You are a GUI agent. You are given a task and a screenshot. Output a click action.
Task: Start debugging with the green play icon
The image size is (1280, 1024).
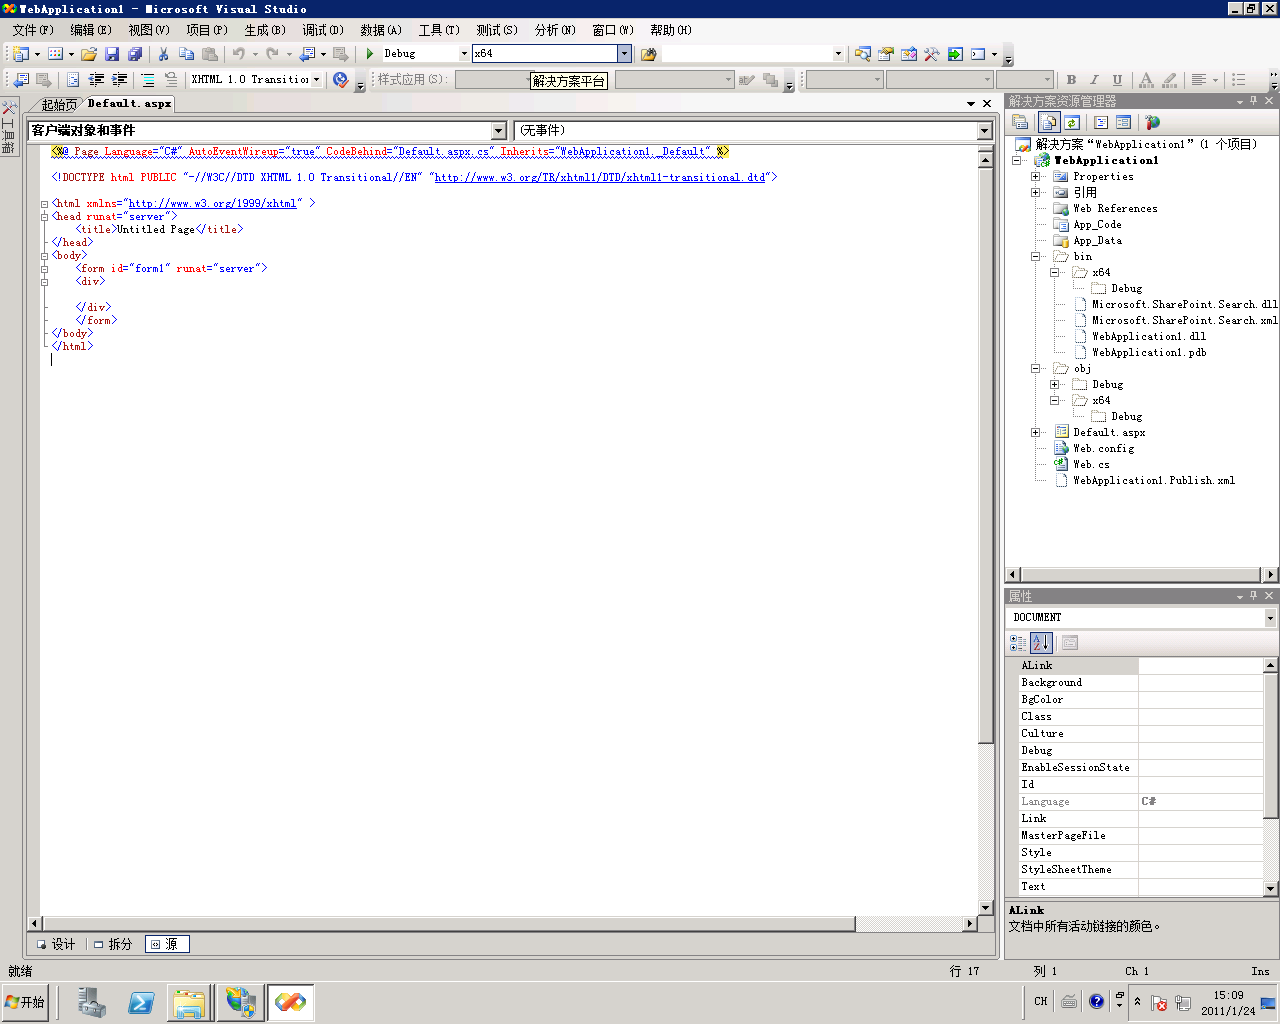[370, 54]
